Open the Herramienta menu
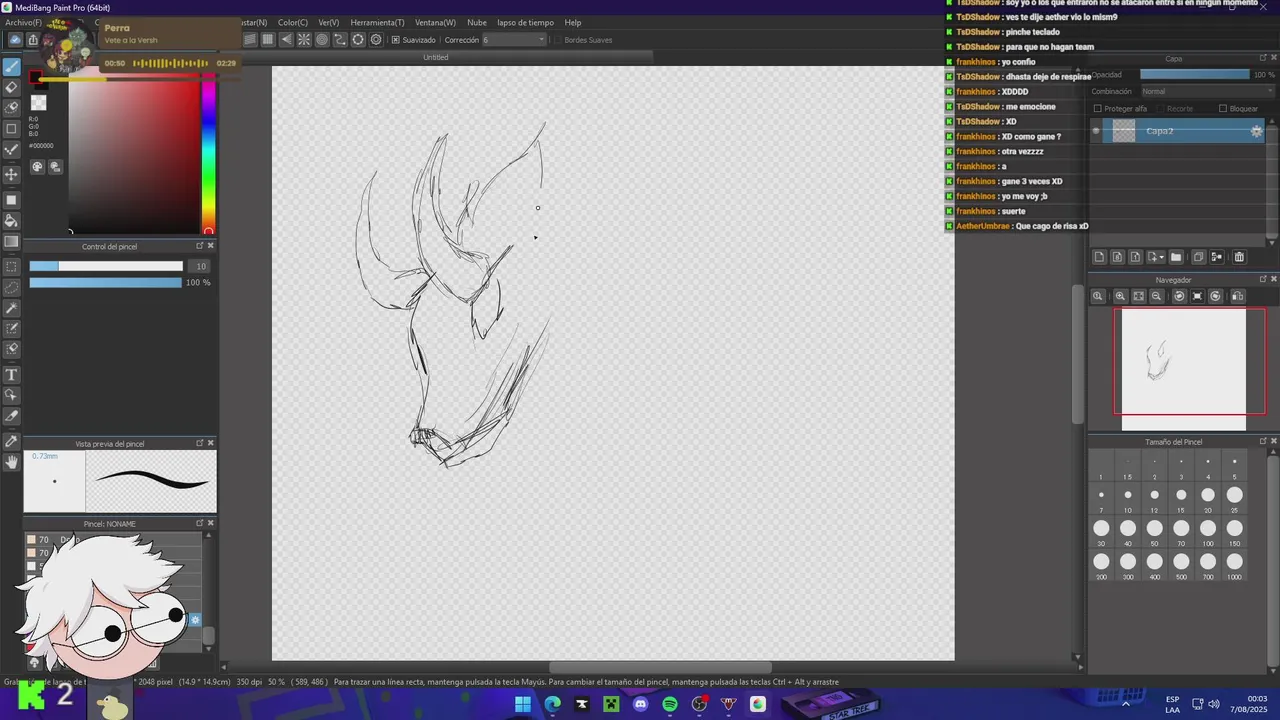The width and height of the screenshot is (1280, 720). (377, 22)
